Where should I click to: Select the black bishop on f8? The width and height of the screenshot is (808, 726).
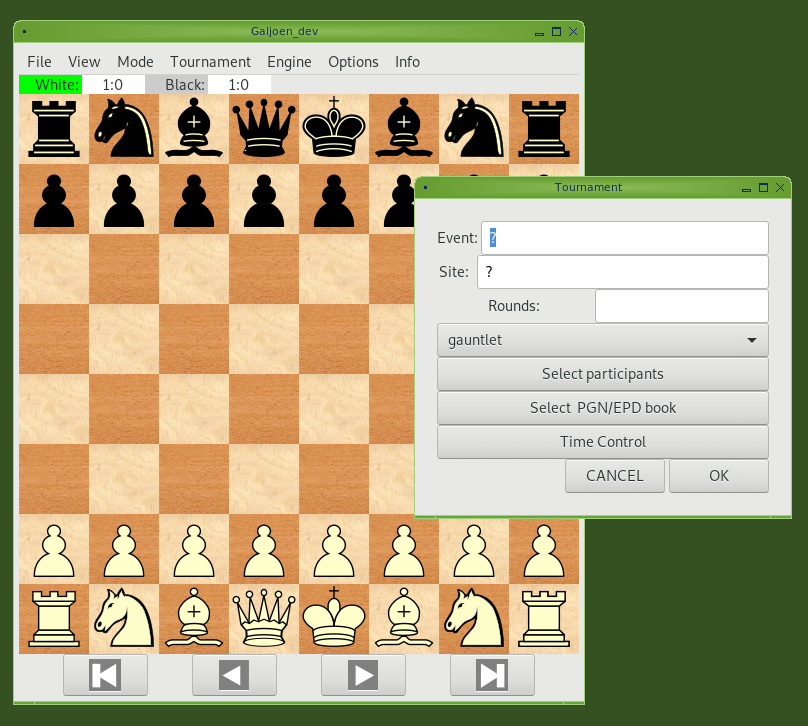click(404, 129)
